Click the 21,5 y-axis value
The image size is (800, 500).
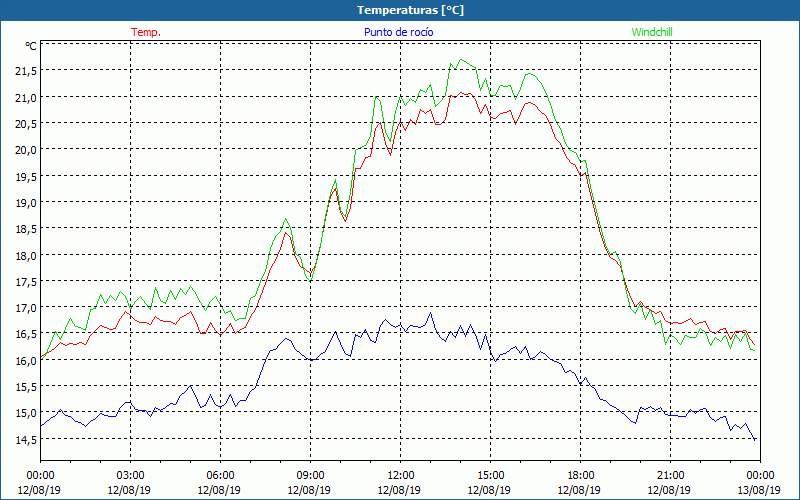click(25, 71)
